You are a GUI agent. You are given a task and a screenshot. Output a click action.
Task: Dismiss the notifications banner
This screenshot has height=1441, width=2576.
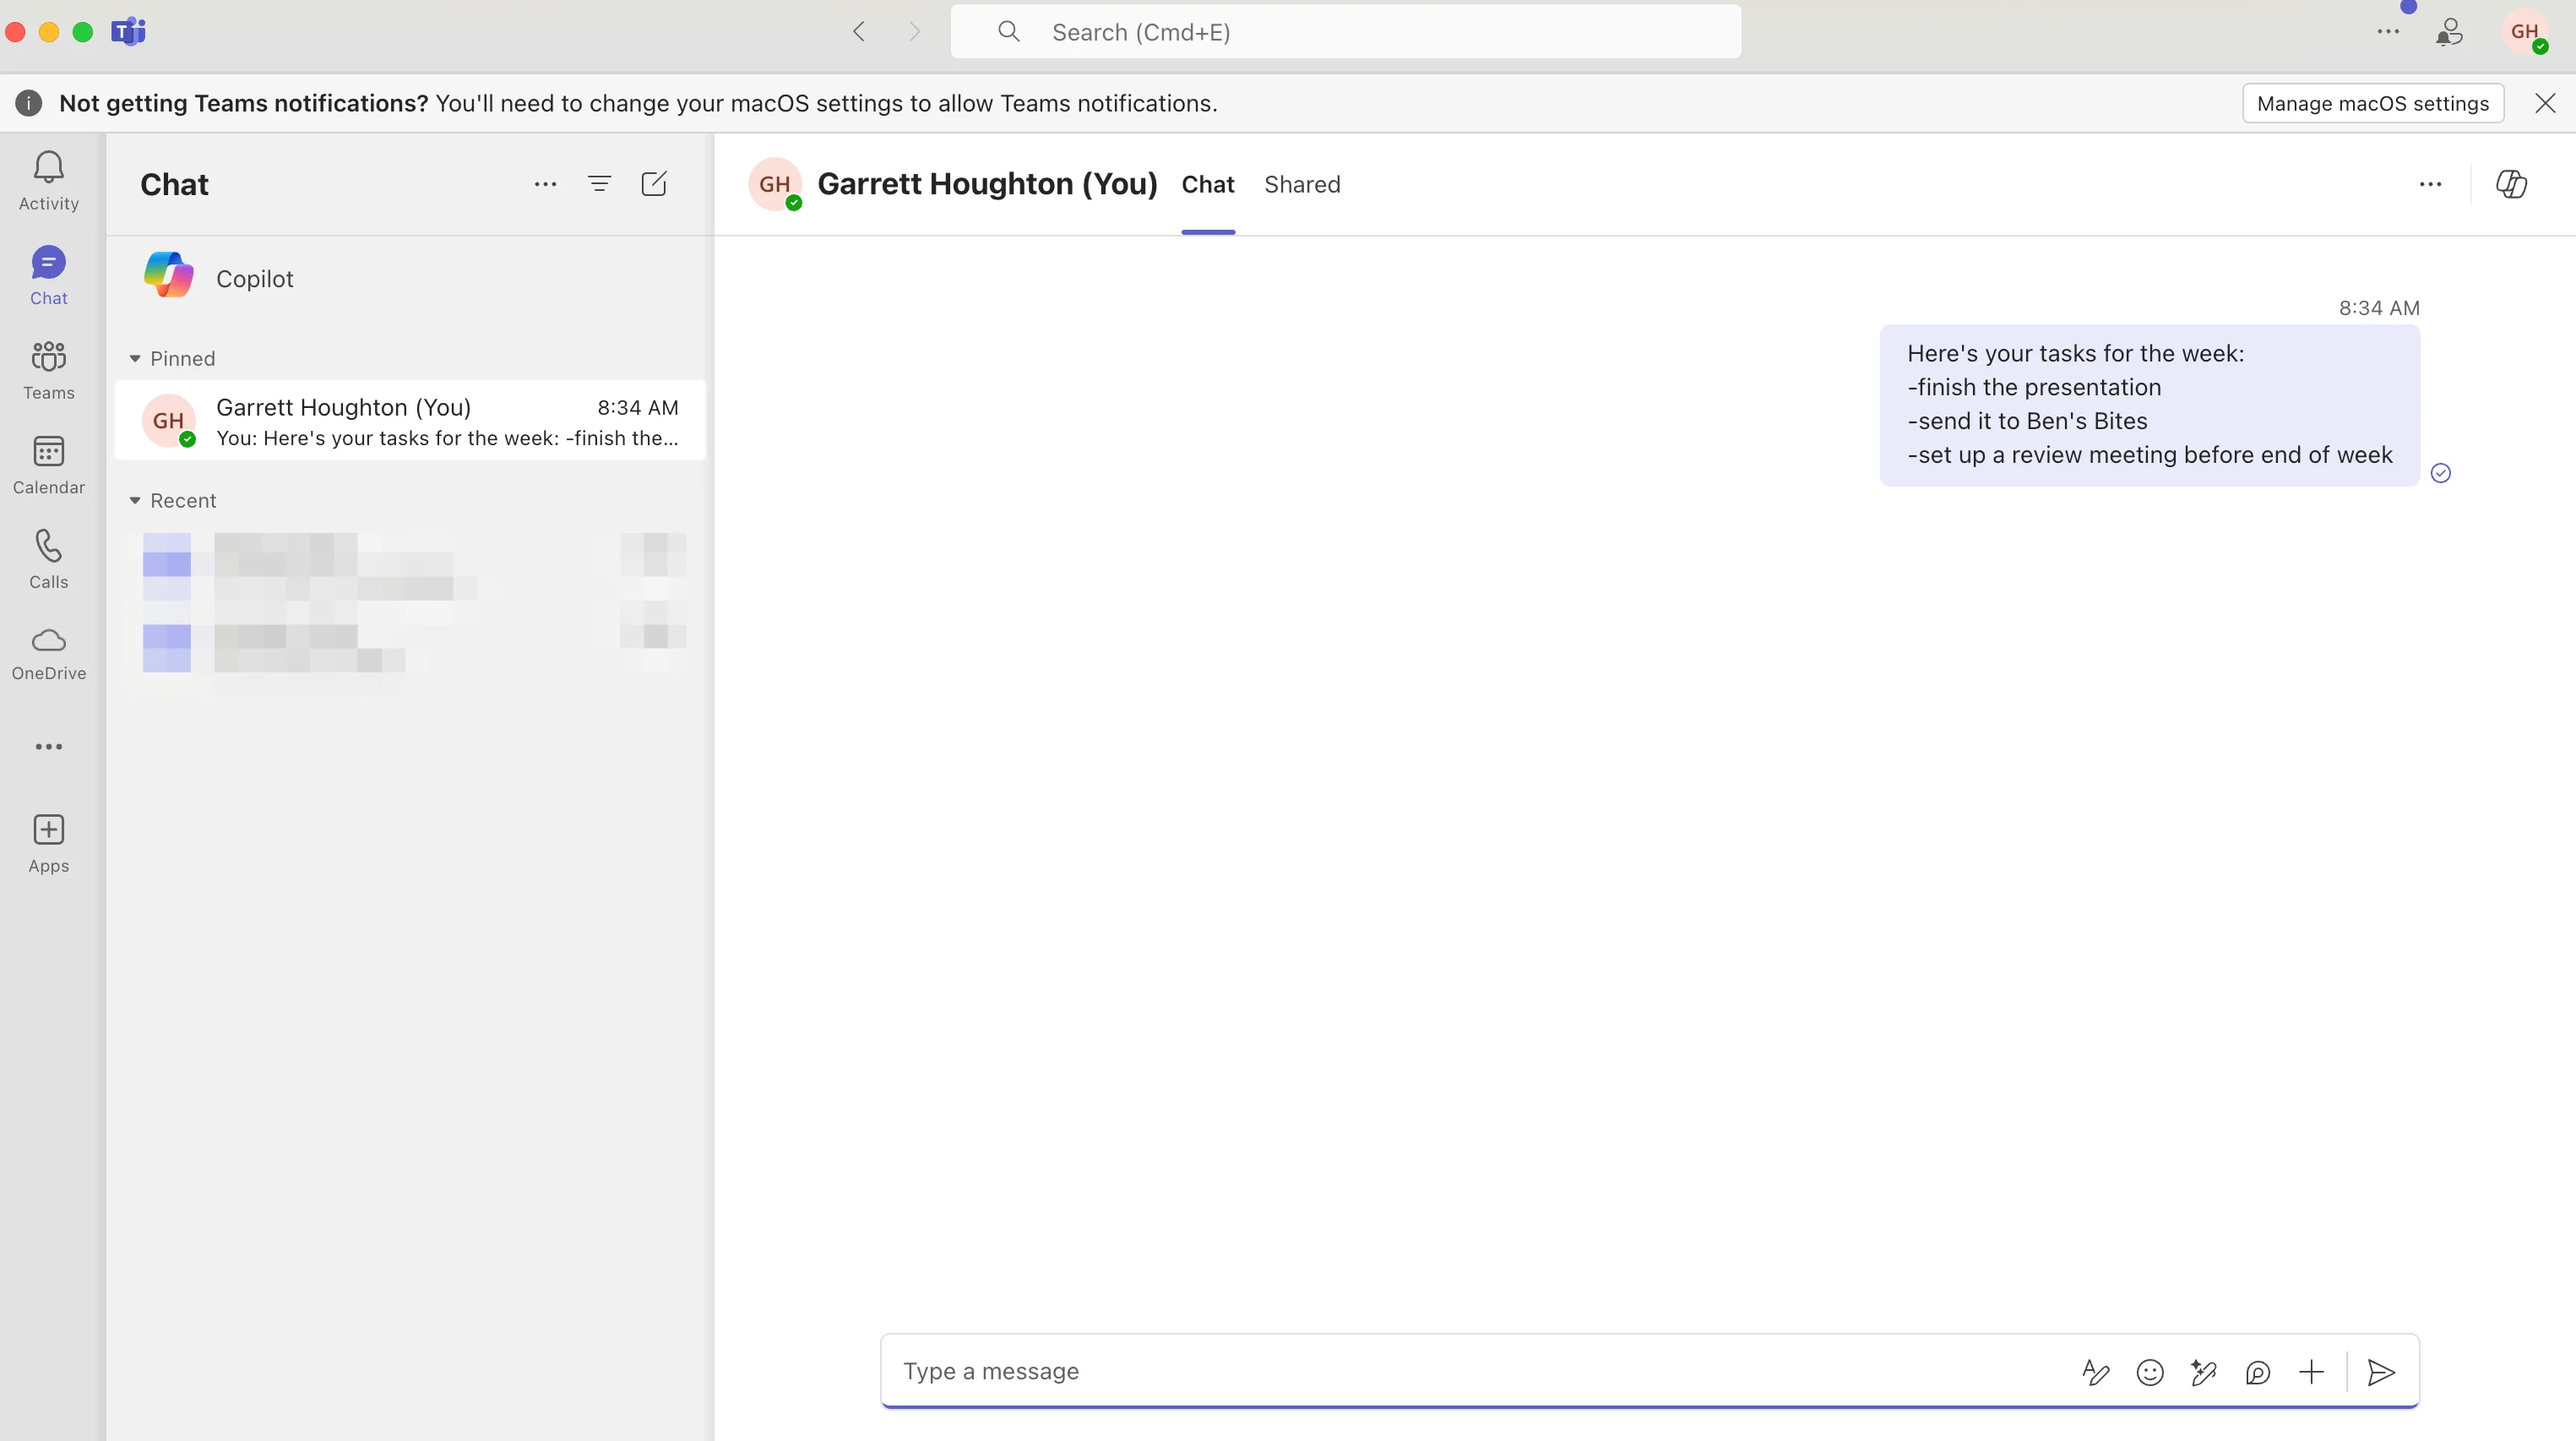[x=2545, y=103]
